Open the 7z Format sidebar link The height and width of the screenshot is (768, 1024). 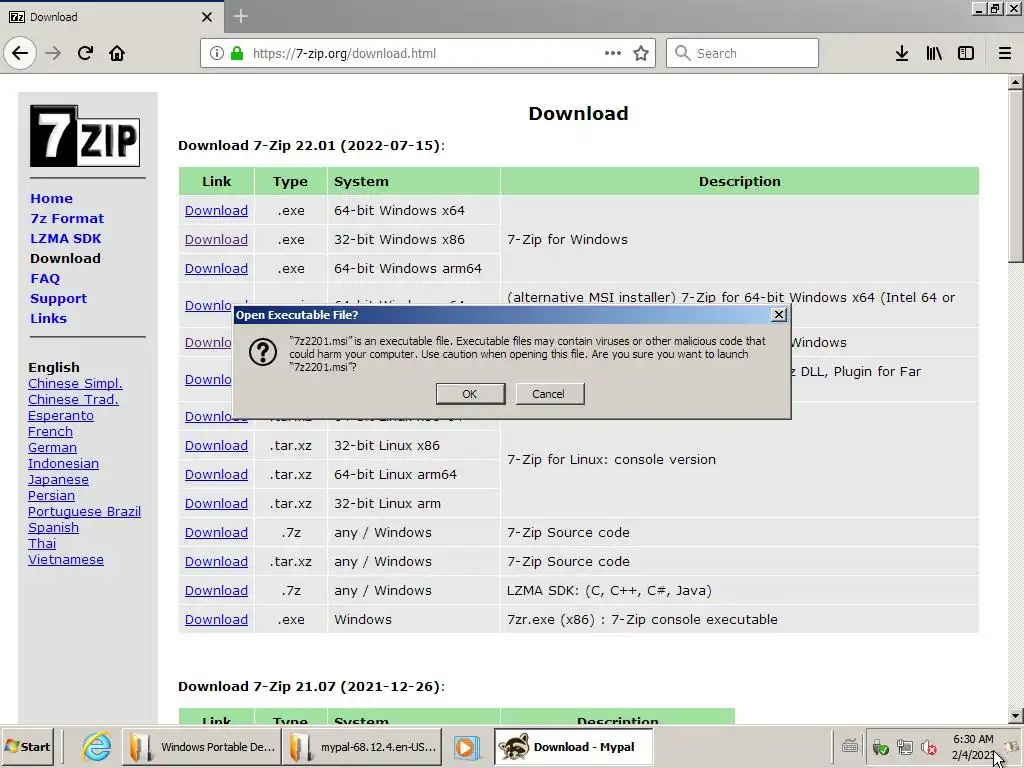point(67,219)
